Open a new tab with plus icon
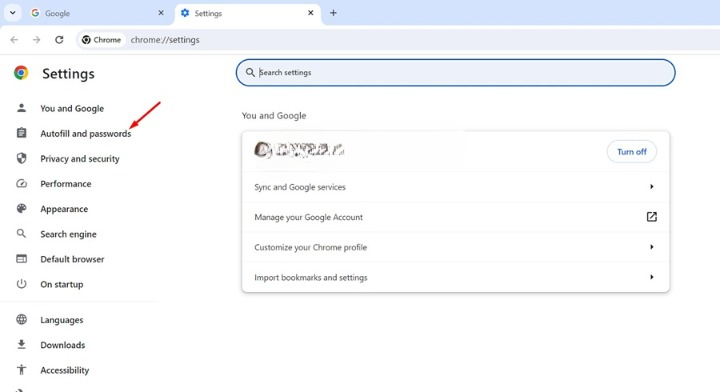720x392 pixels. 333,13
